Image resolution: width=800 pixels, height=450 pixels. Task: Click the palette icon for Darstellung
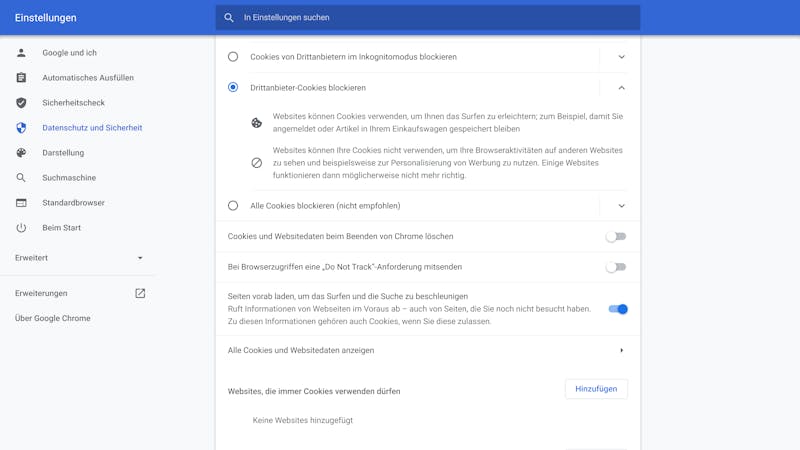[21, 153]
